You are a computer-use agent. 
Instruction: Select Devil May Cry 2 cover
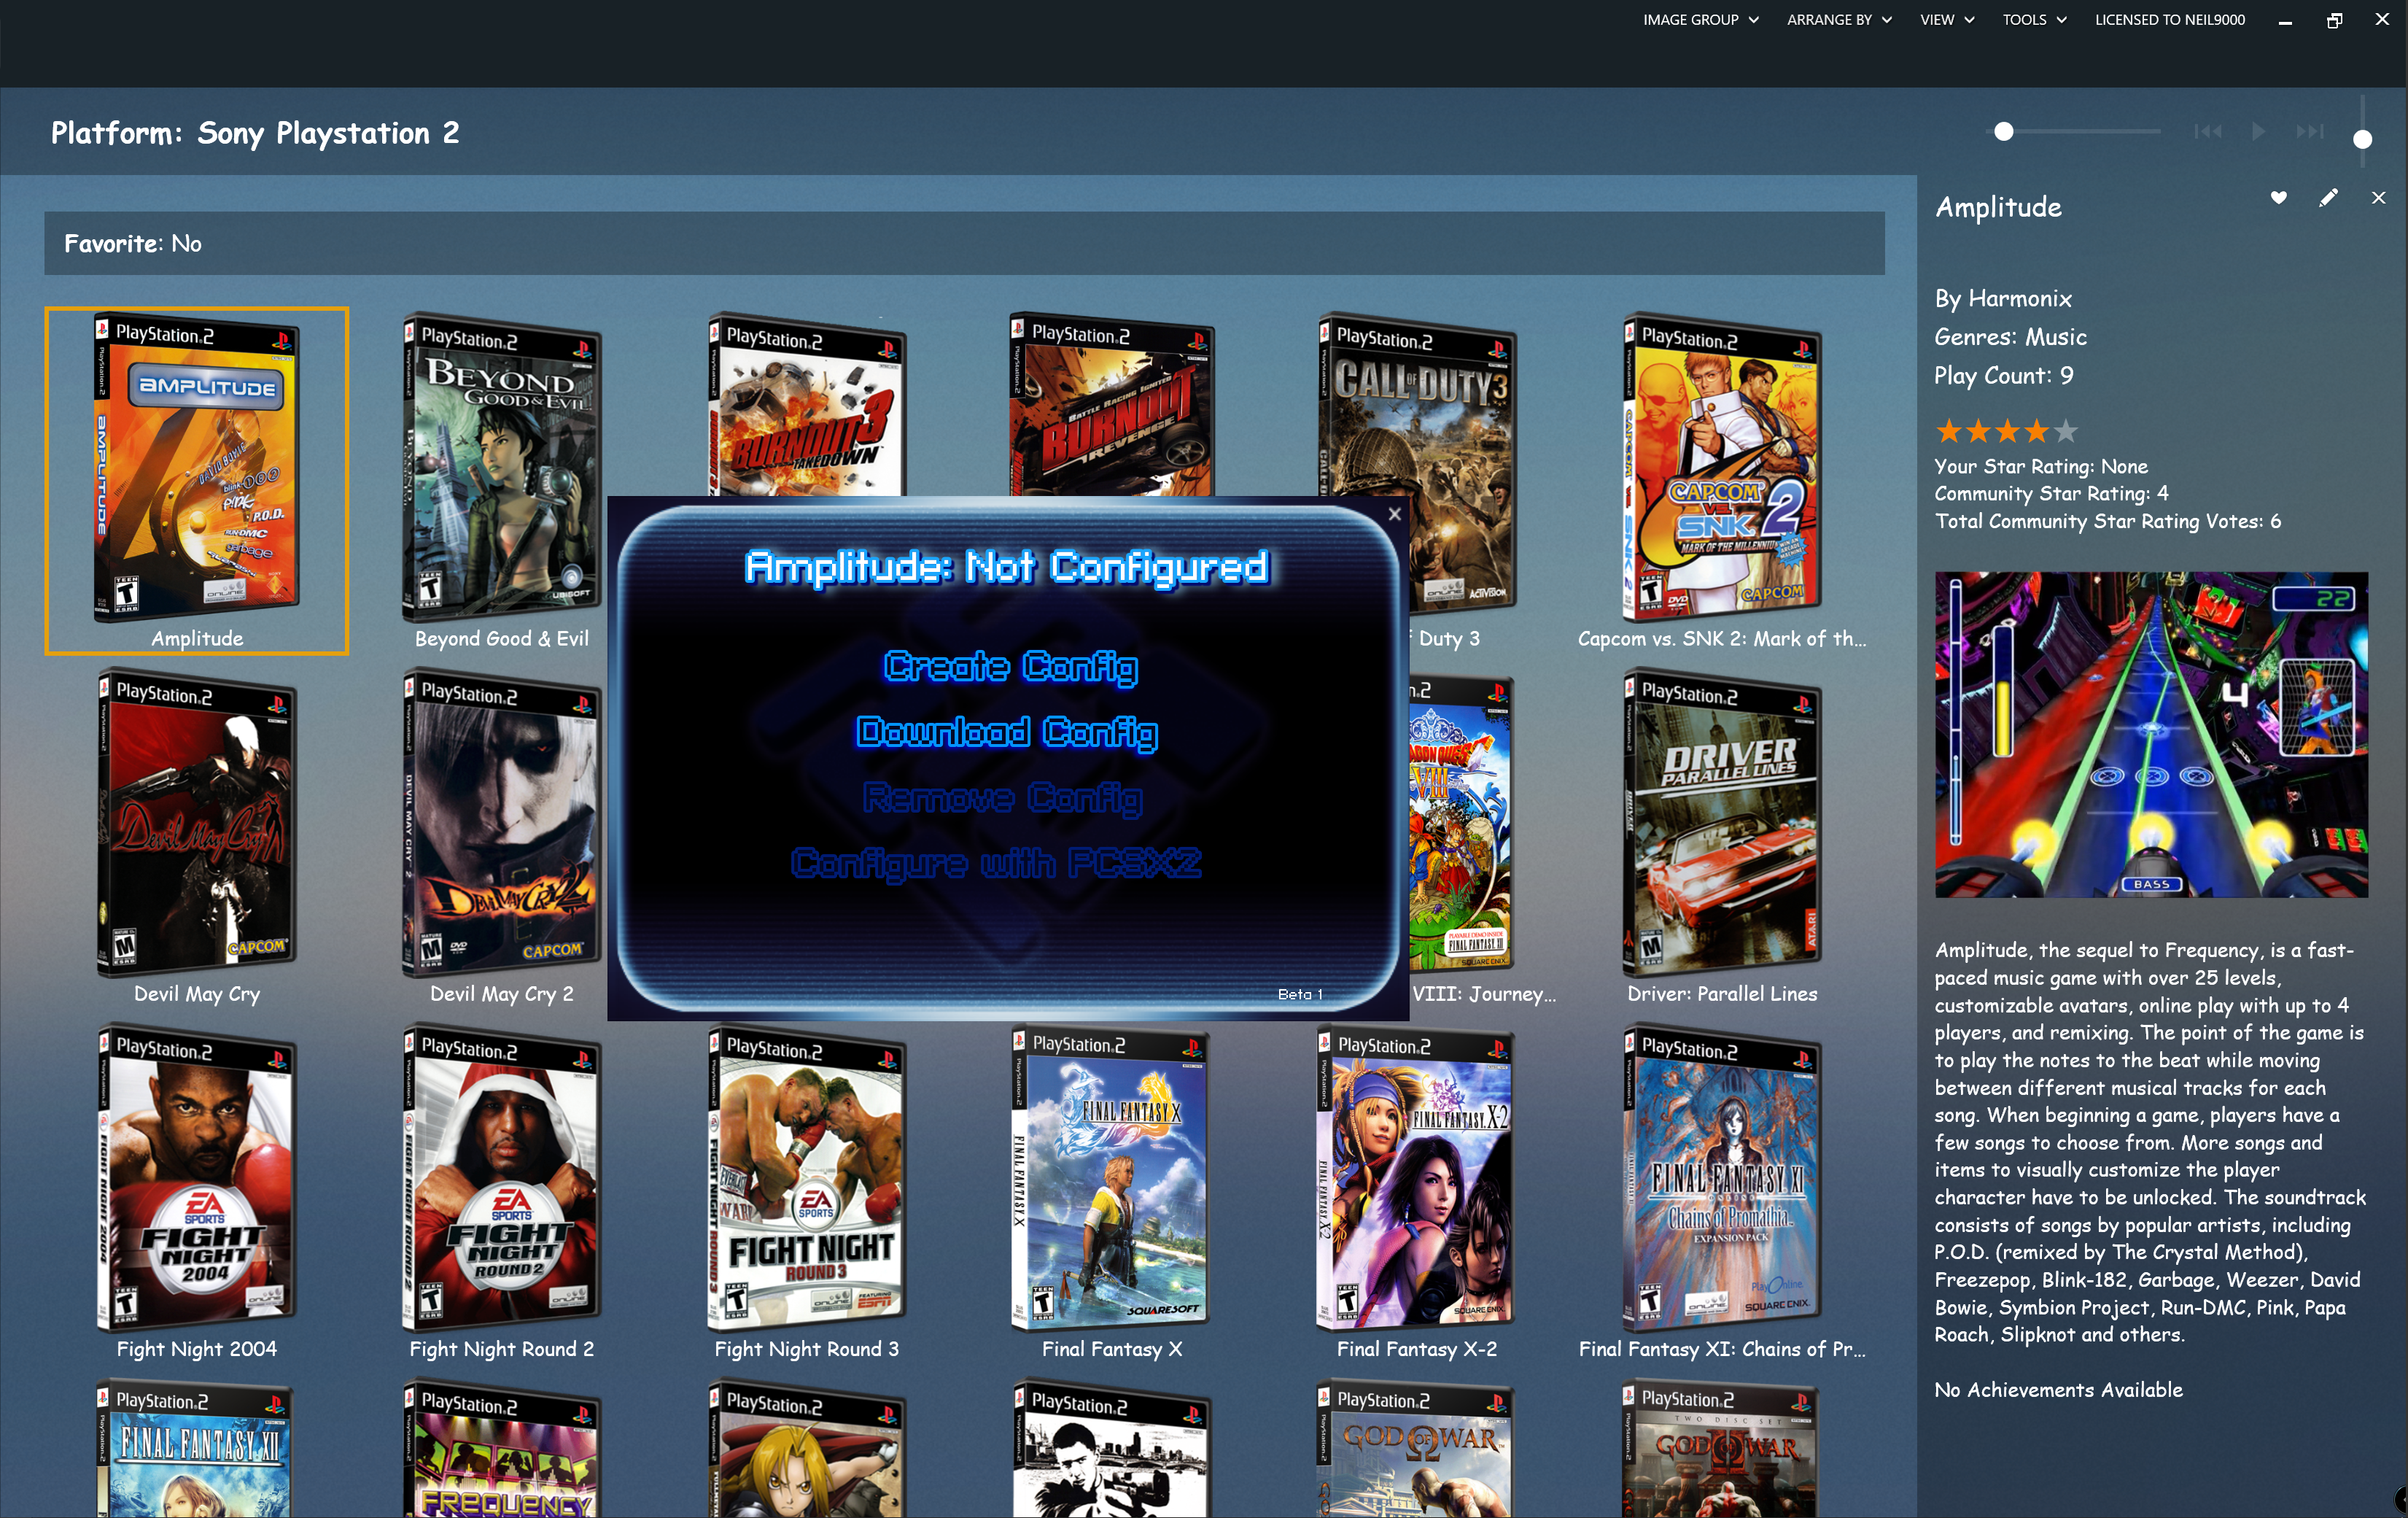[x=501, y=823]
